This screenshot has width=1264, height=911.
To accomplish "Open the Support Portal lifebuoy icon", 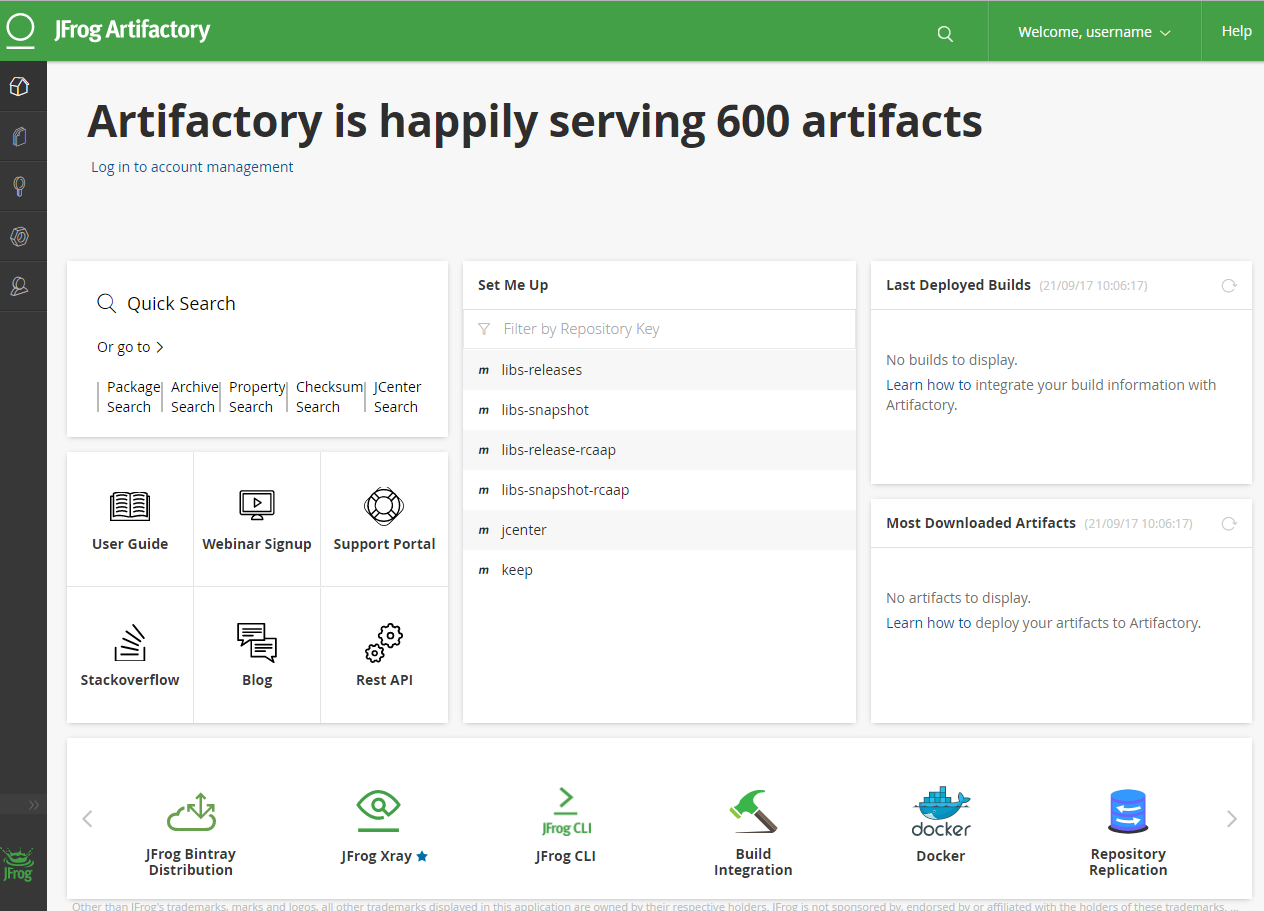I will pos(384,507).
